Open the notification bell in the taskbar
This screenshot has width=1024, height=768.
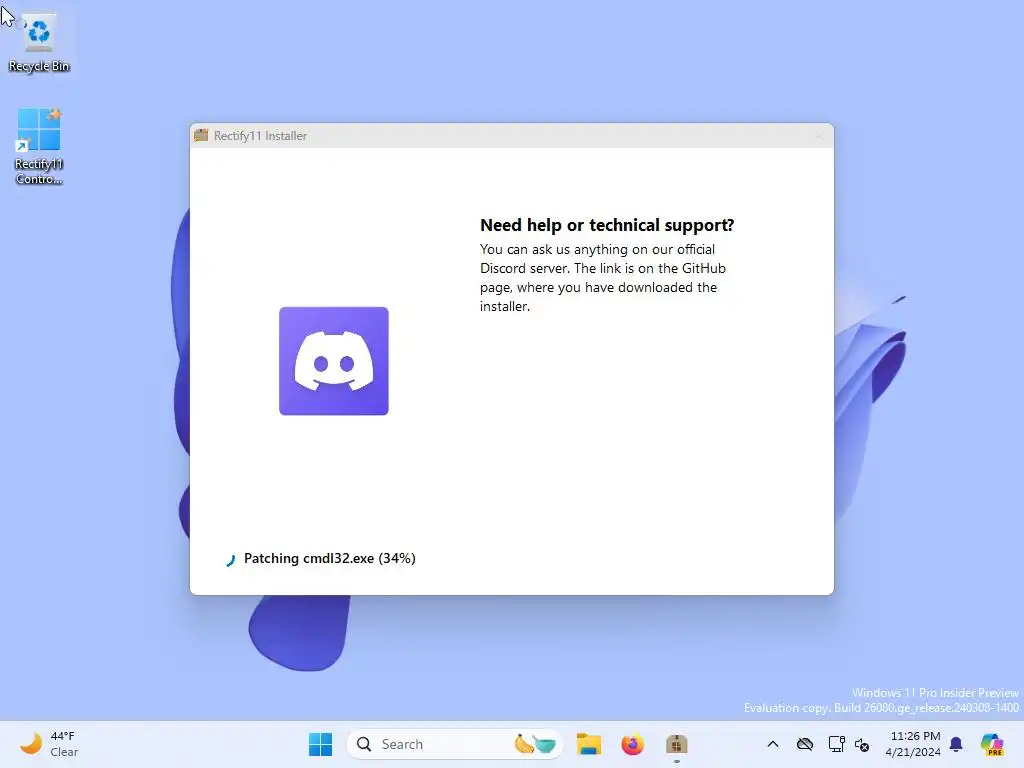coord(956,744)
